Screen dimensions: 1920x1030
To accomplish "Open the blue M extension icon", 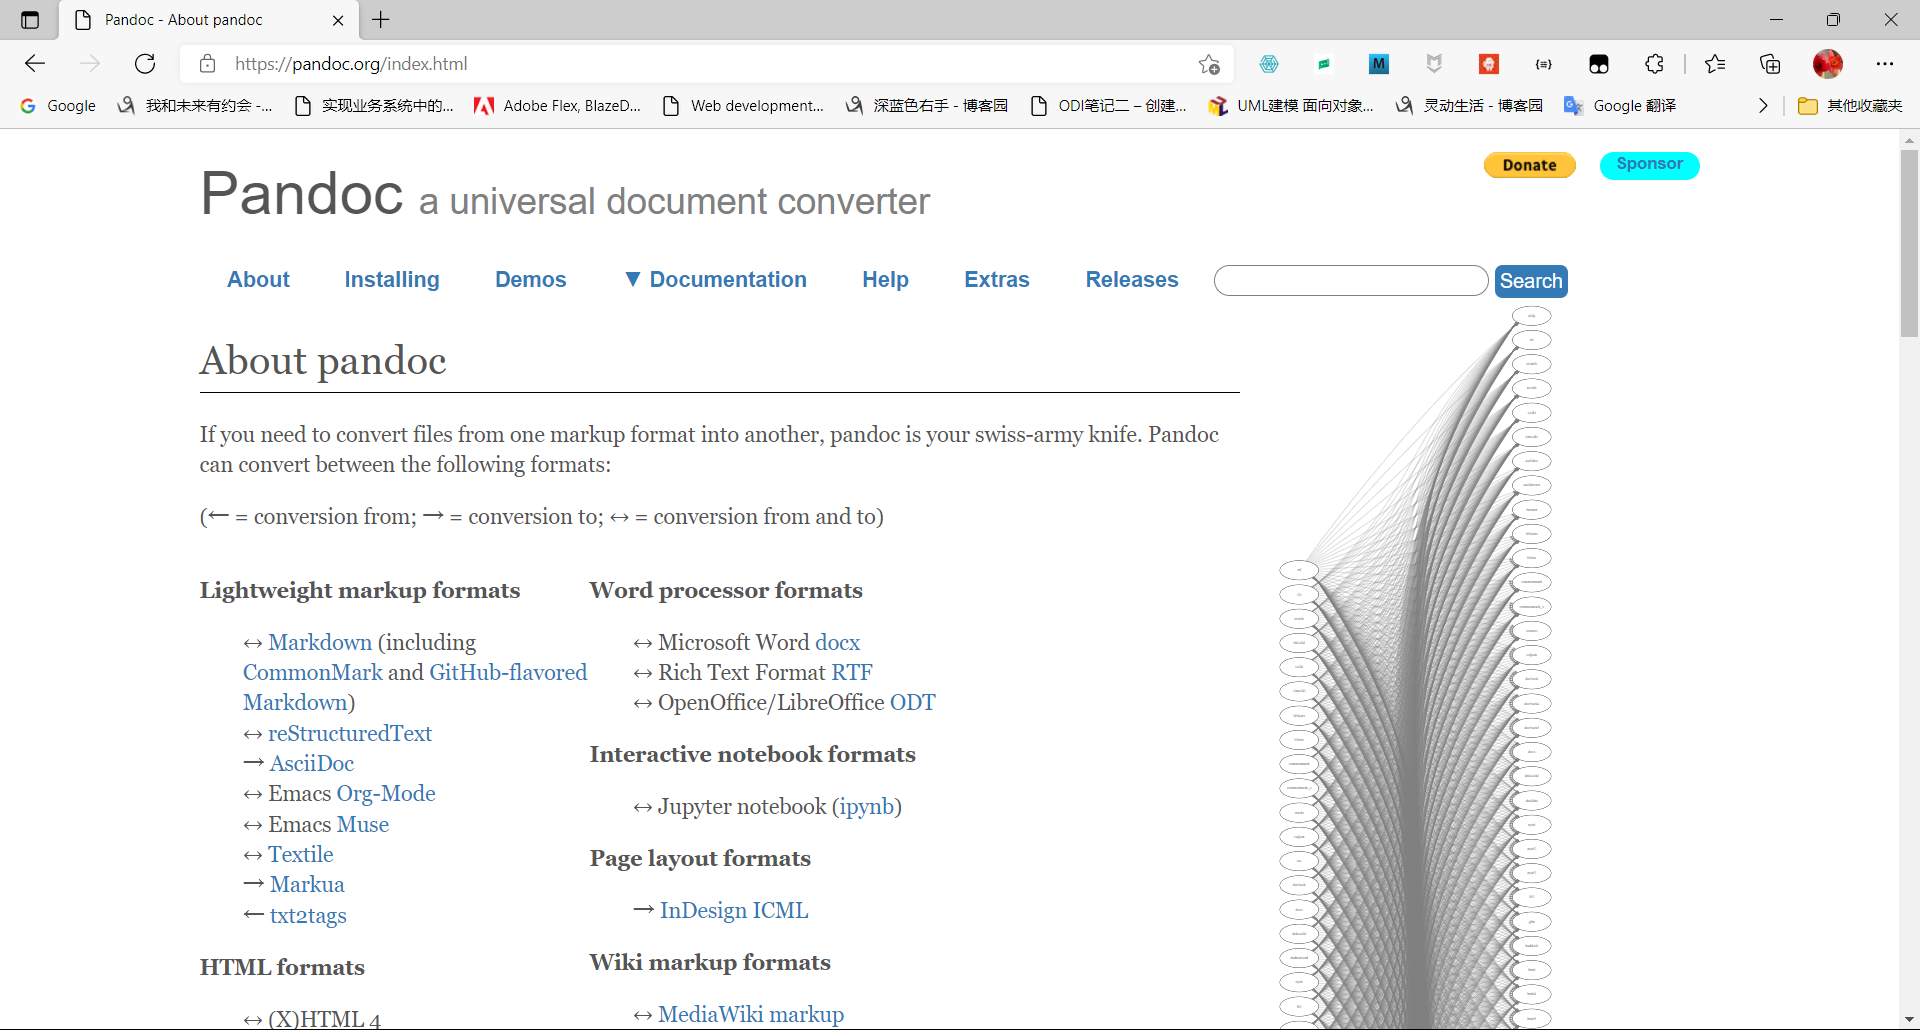I will coord(1379,64).
